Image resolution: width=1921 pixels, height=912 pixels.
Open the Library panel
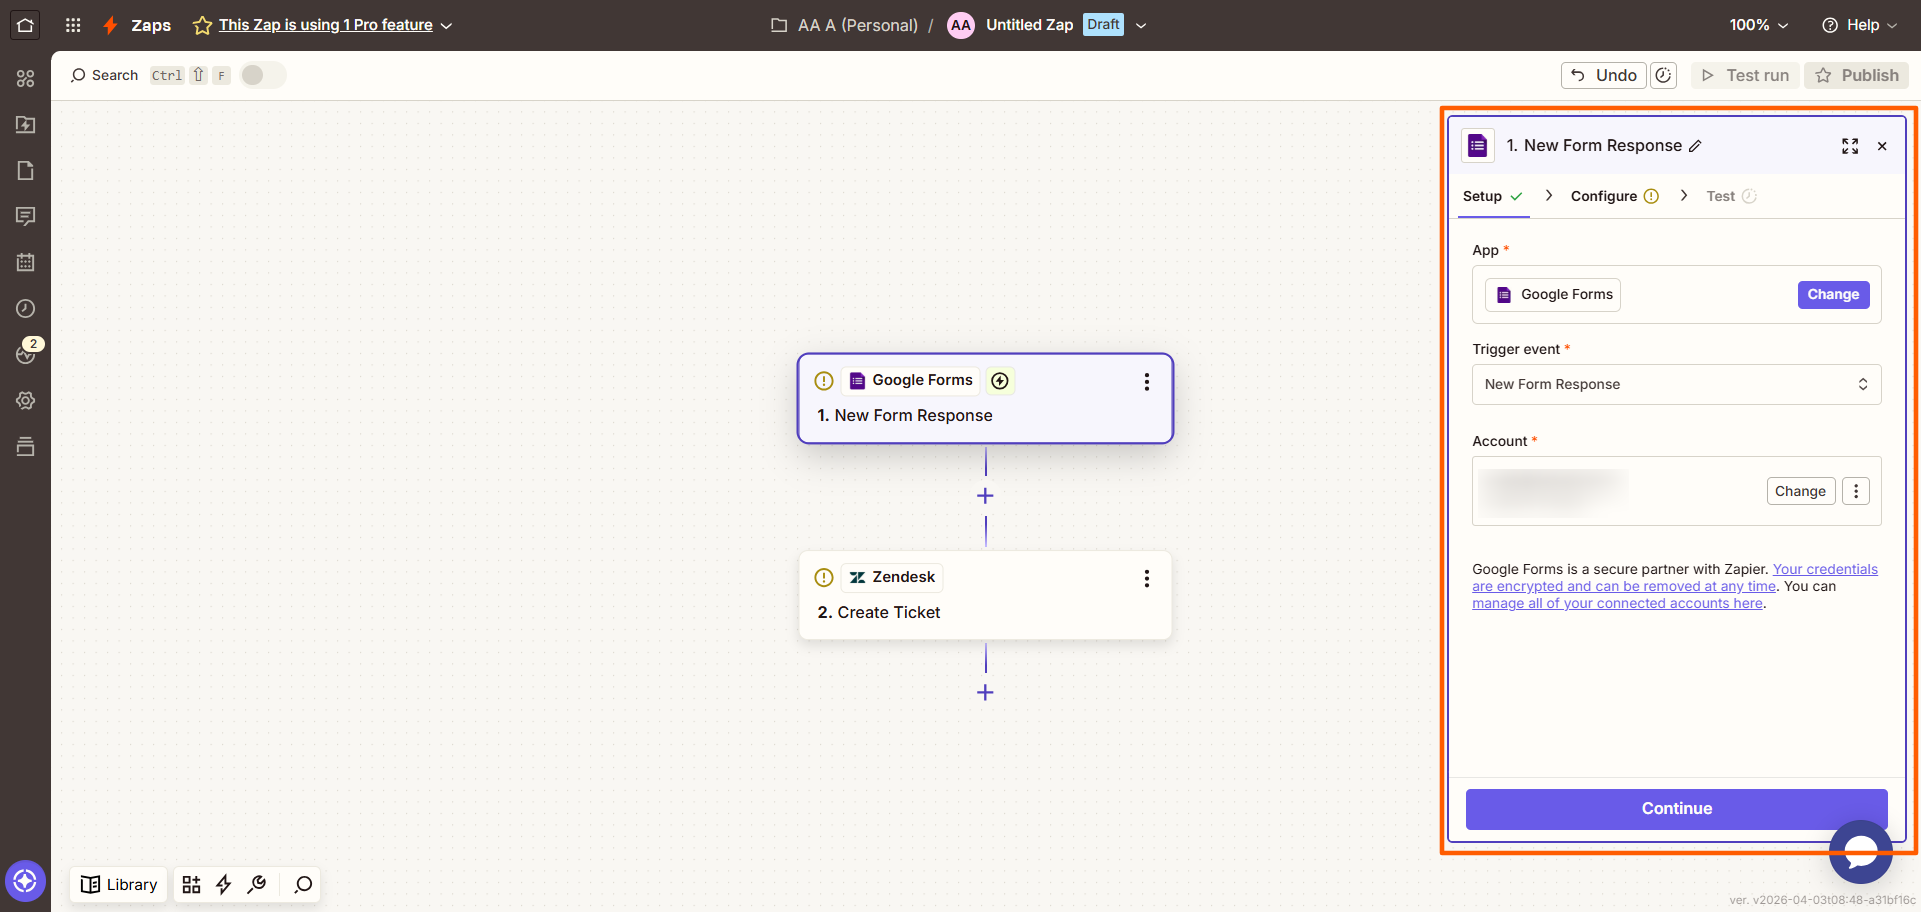[119, 884]
